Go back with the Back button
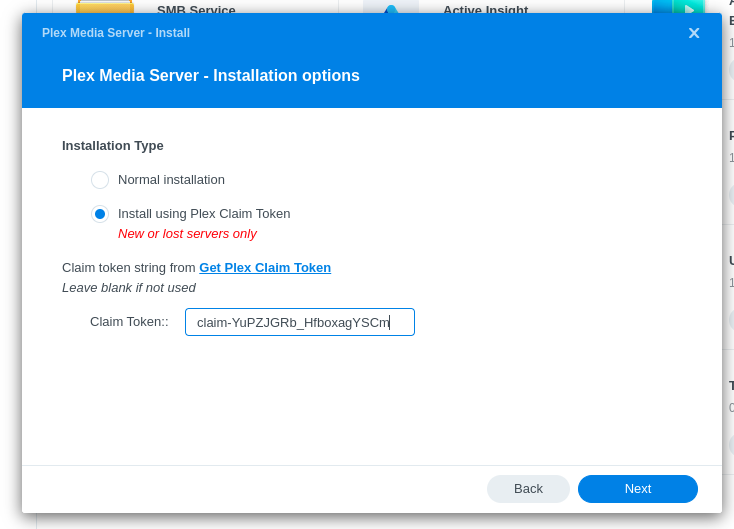 [528, 489]
